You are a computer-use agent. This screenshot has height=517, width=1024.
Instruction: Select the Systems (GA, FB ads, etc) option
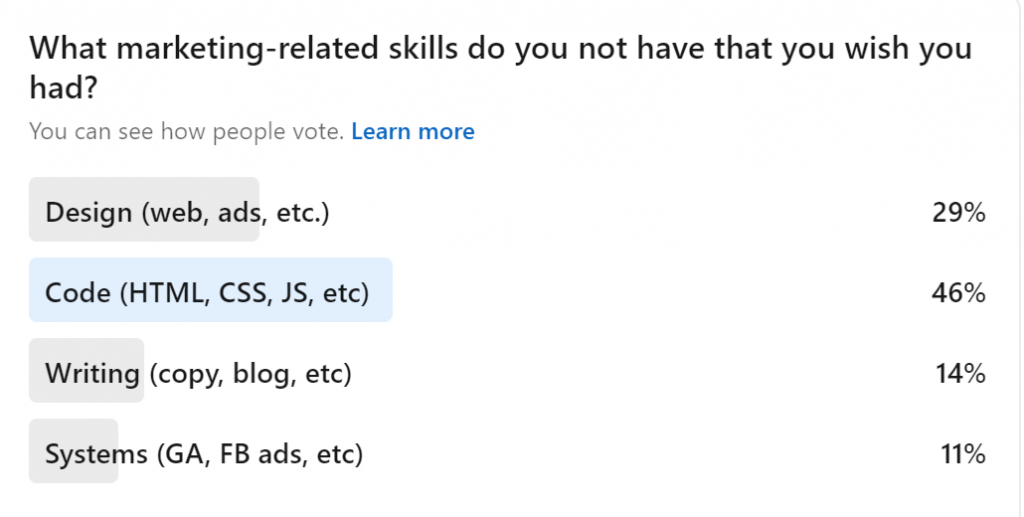(203, 454)
